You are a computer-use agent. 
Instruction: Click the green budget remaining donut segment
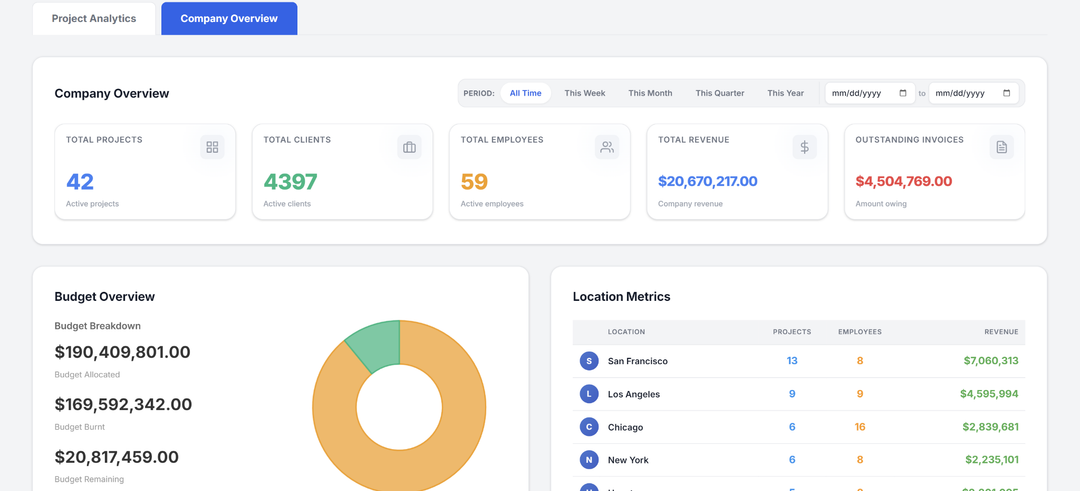click(377, 344)
